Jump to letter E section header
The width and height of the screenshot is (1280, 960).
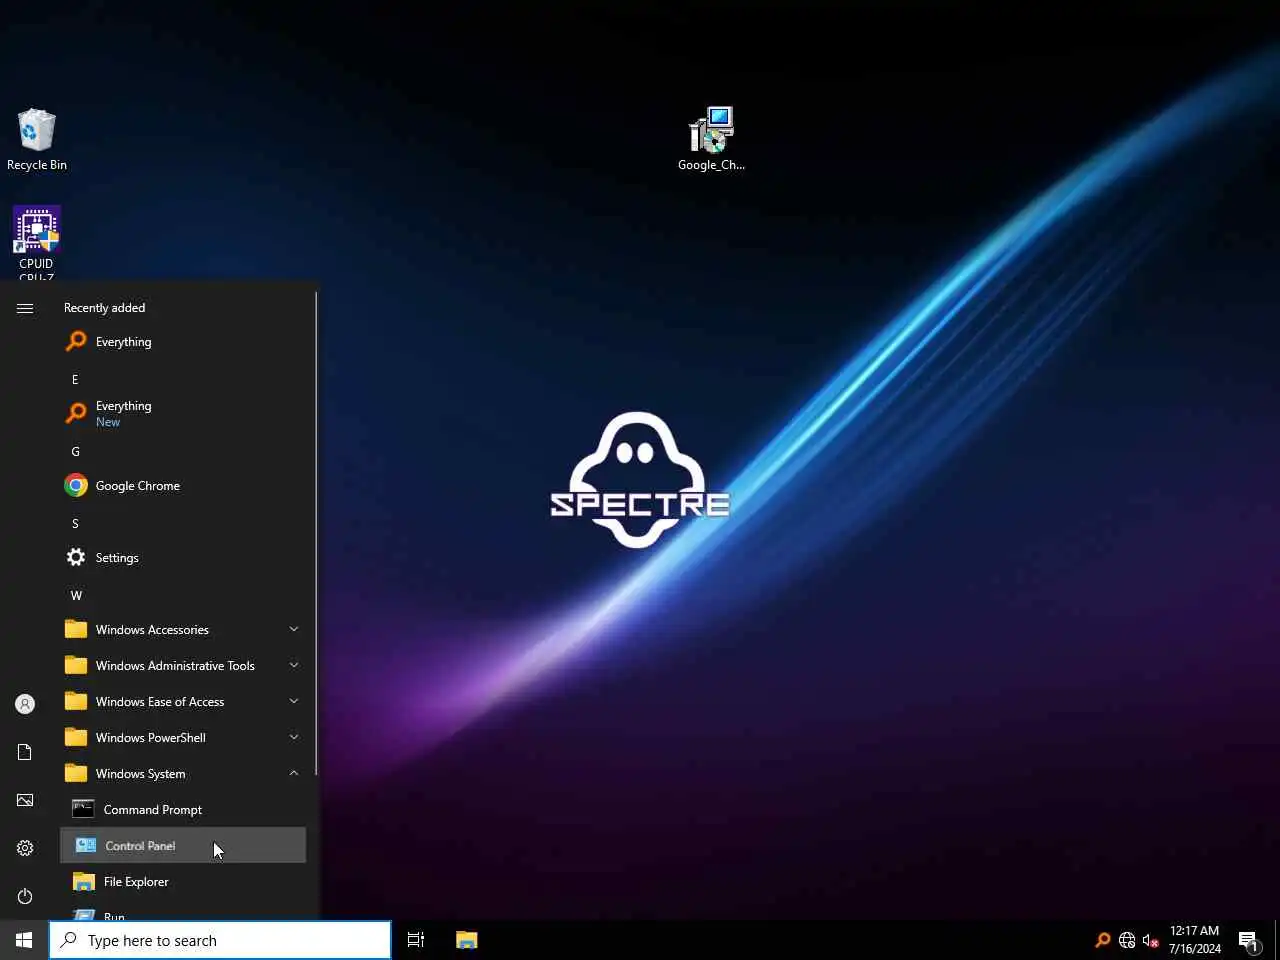pos(75,380)
